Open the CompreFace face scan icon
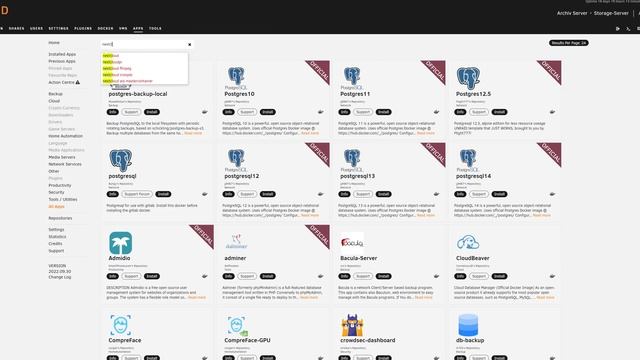Image resolution: width=640 pixels, height=360 pixels. click(x=120, y=325)
